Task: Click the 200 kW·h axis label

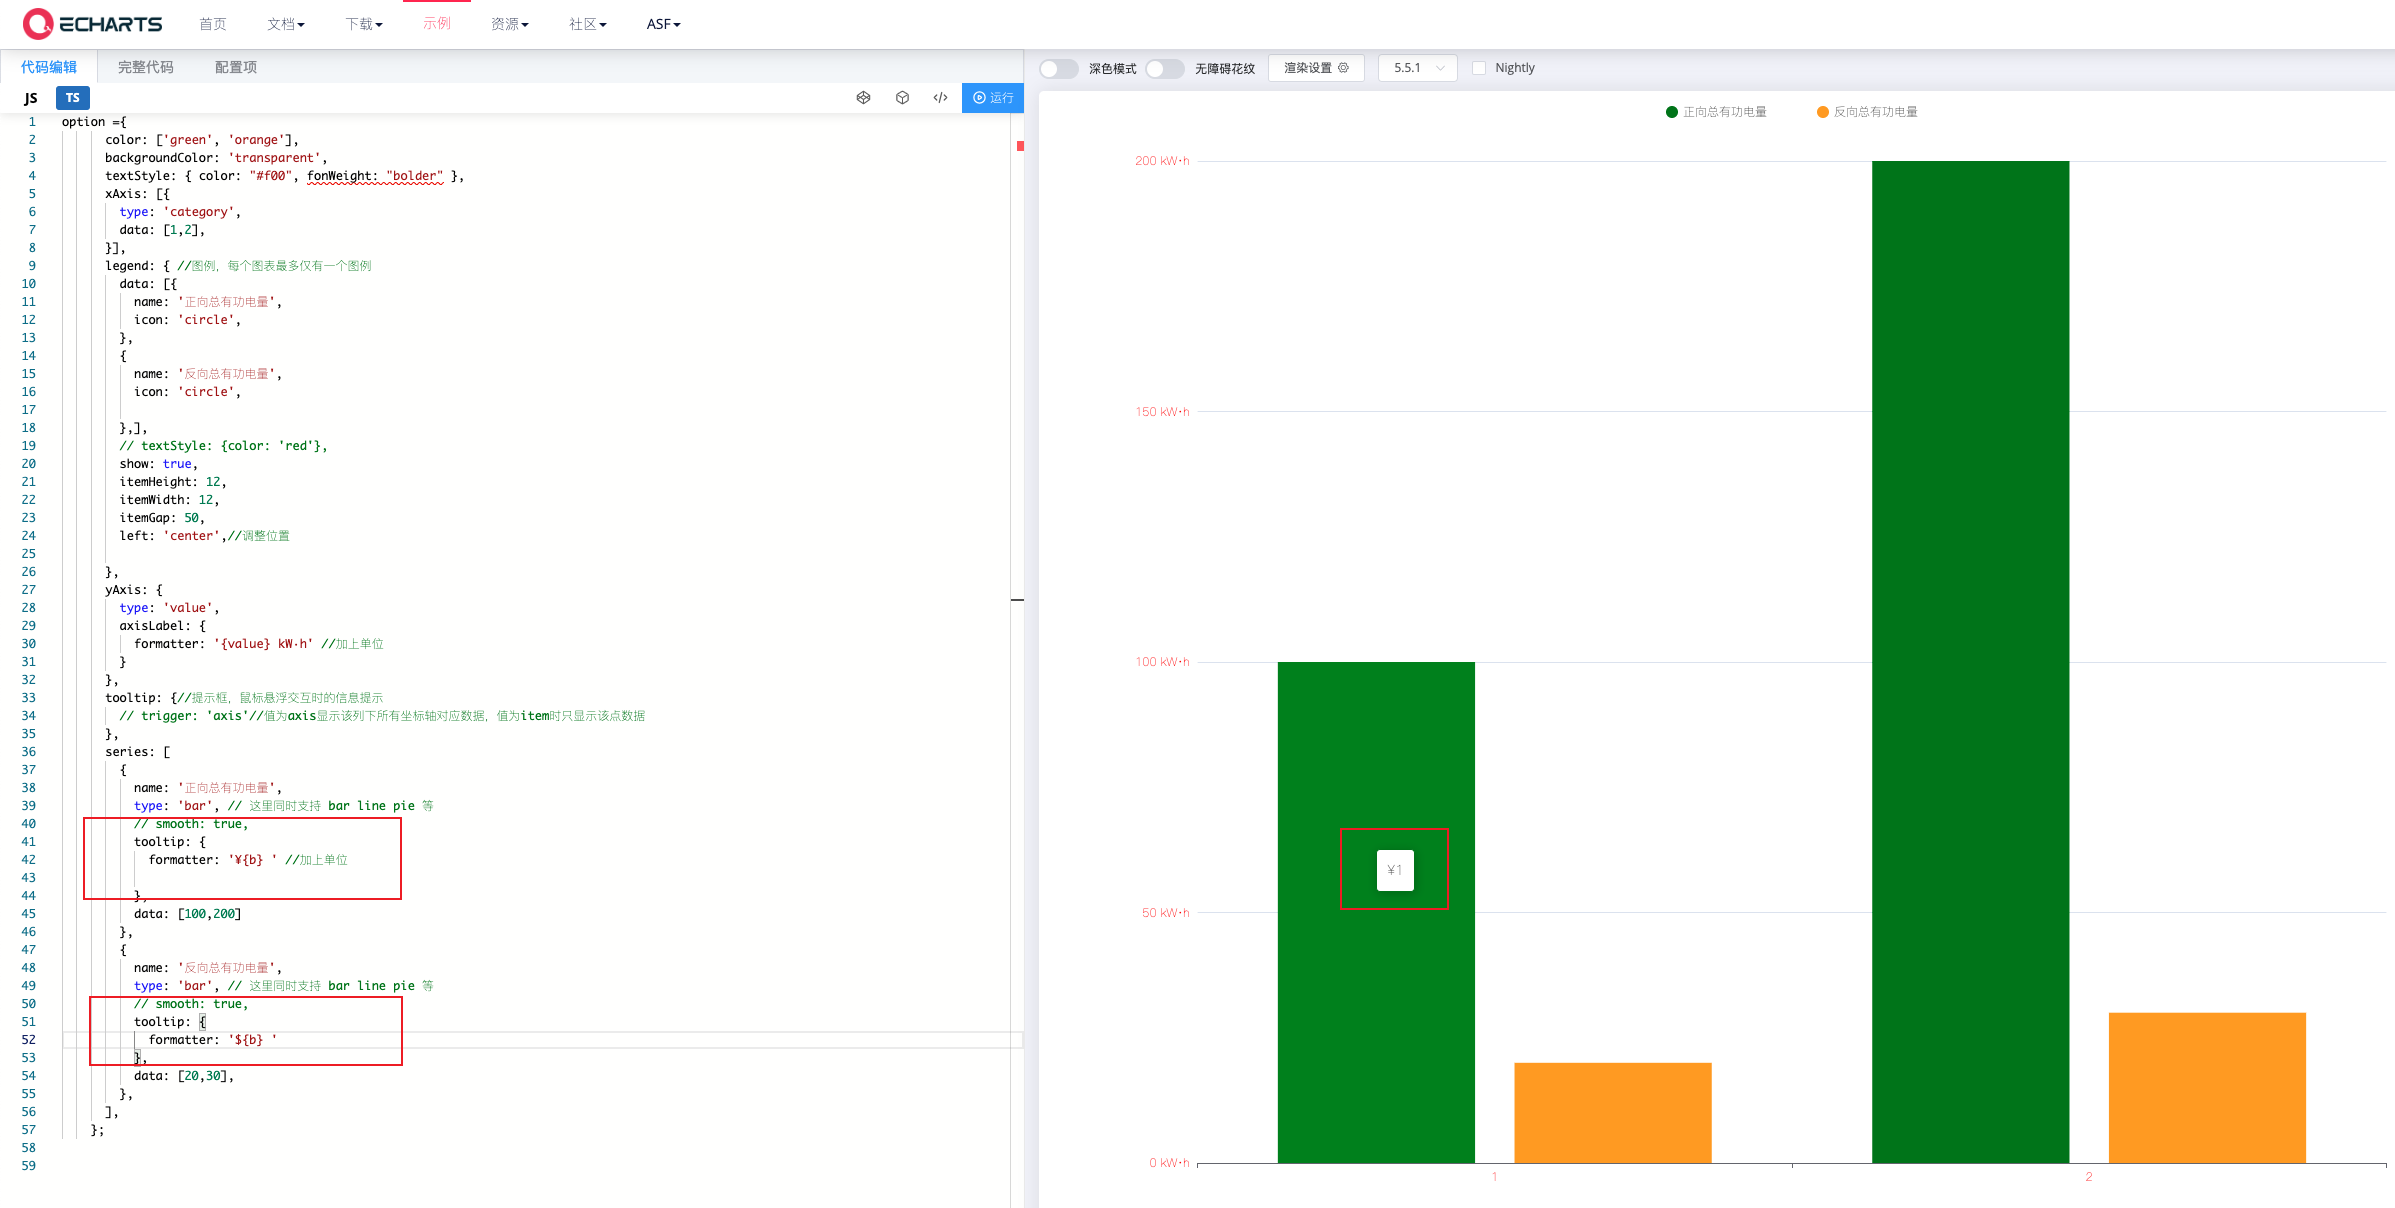Action: click(x=1162, y=161)
